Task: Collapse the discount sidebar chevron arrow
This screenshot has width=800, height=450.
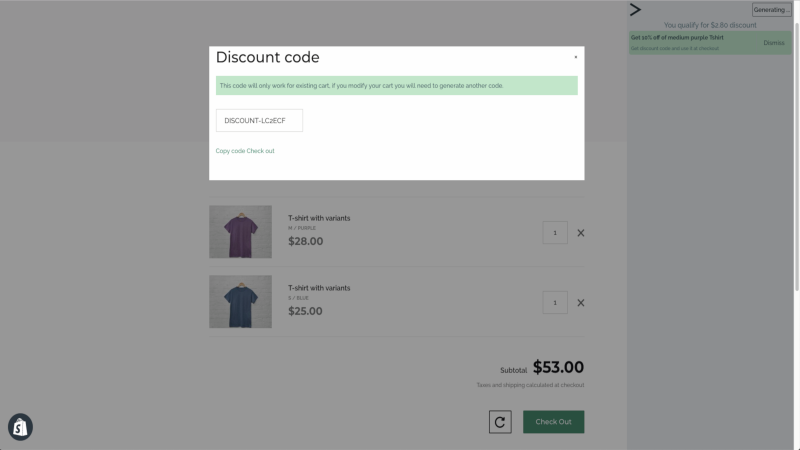Action: (x=635, y=10)
